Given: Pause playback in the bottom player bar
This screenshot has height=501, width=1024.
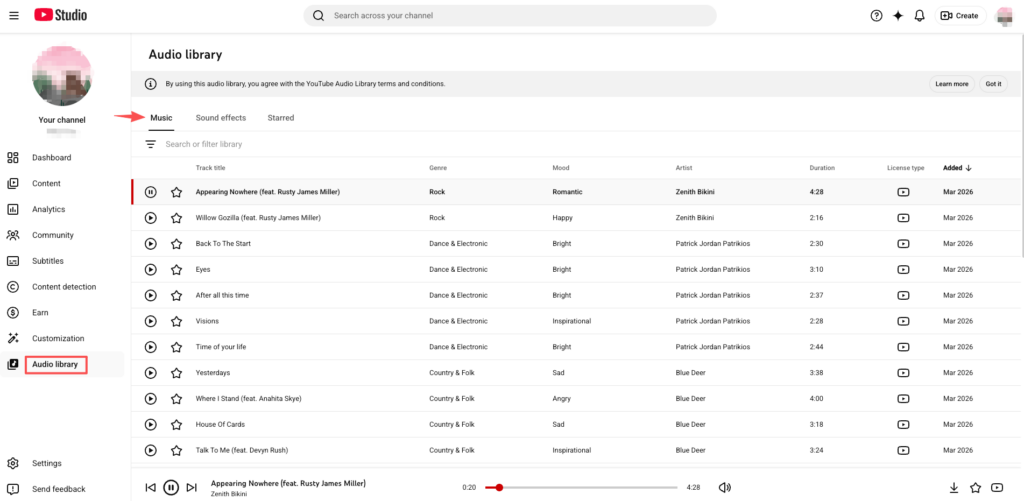Looking at the screenshot, I should pyautogui.click(x=170, y=487).
